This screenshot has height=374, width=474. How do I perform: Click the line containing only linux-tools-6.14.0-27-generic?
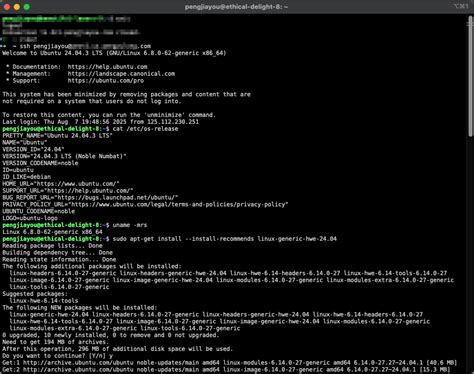(59, 287)
